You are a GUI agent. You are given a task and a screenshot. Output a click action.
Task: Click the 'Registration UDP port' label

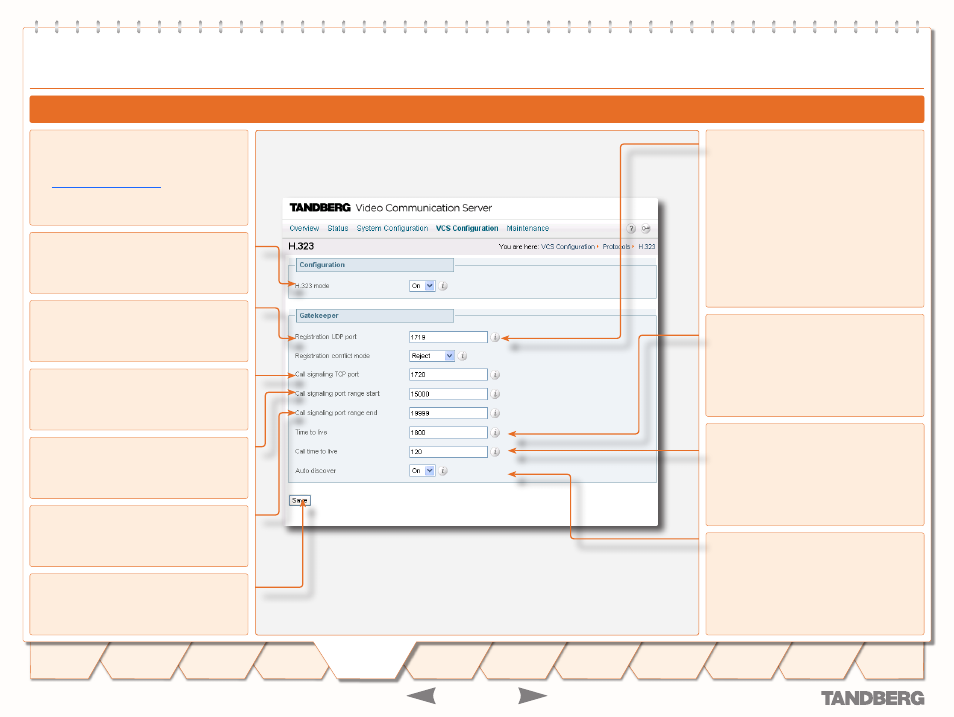click(326, 337)
